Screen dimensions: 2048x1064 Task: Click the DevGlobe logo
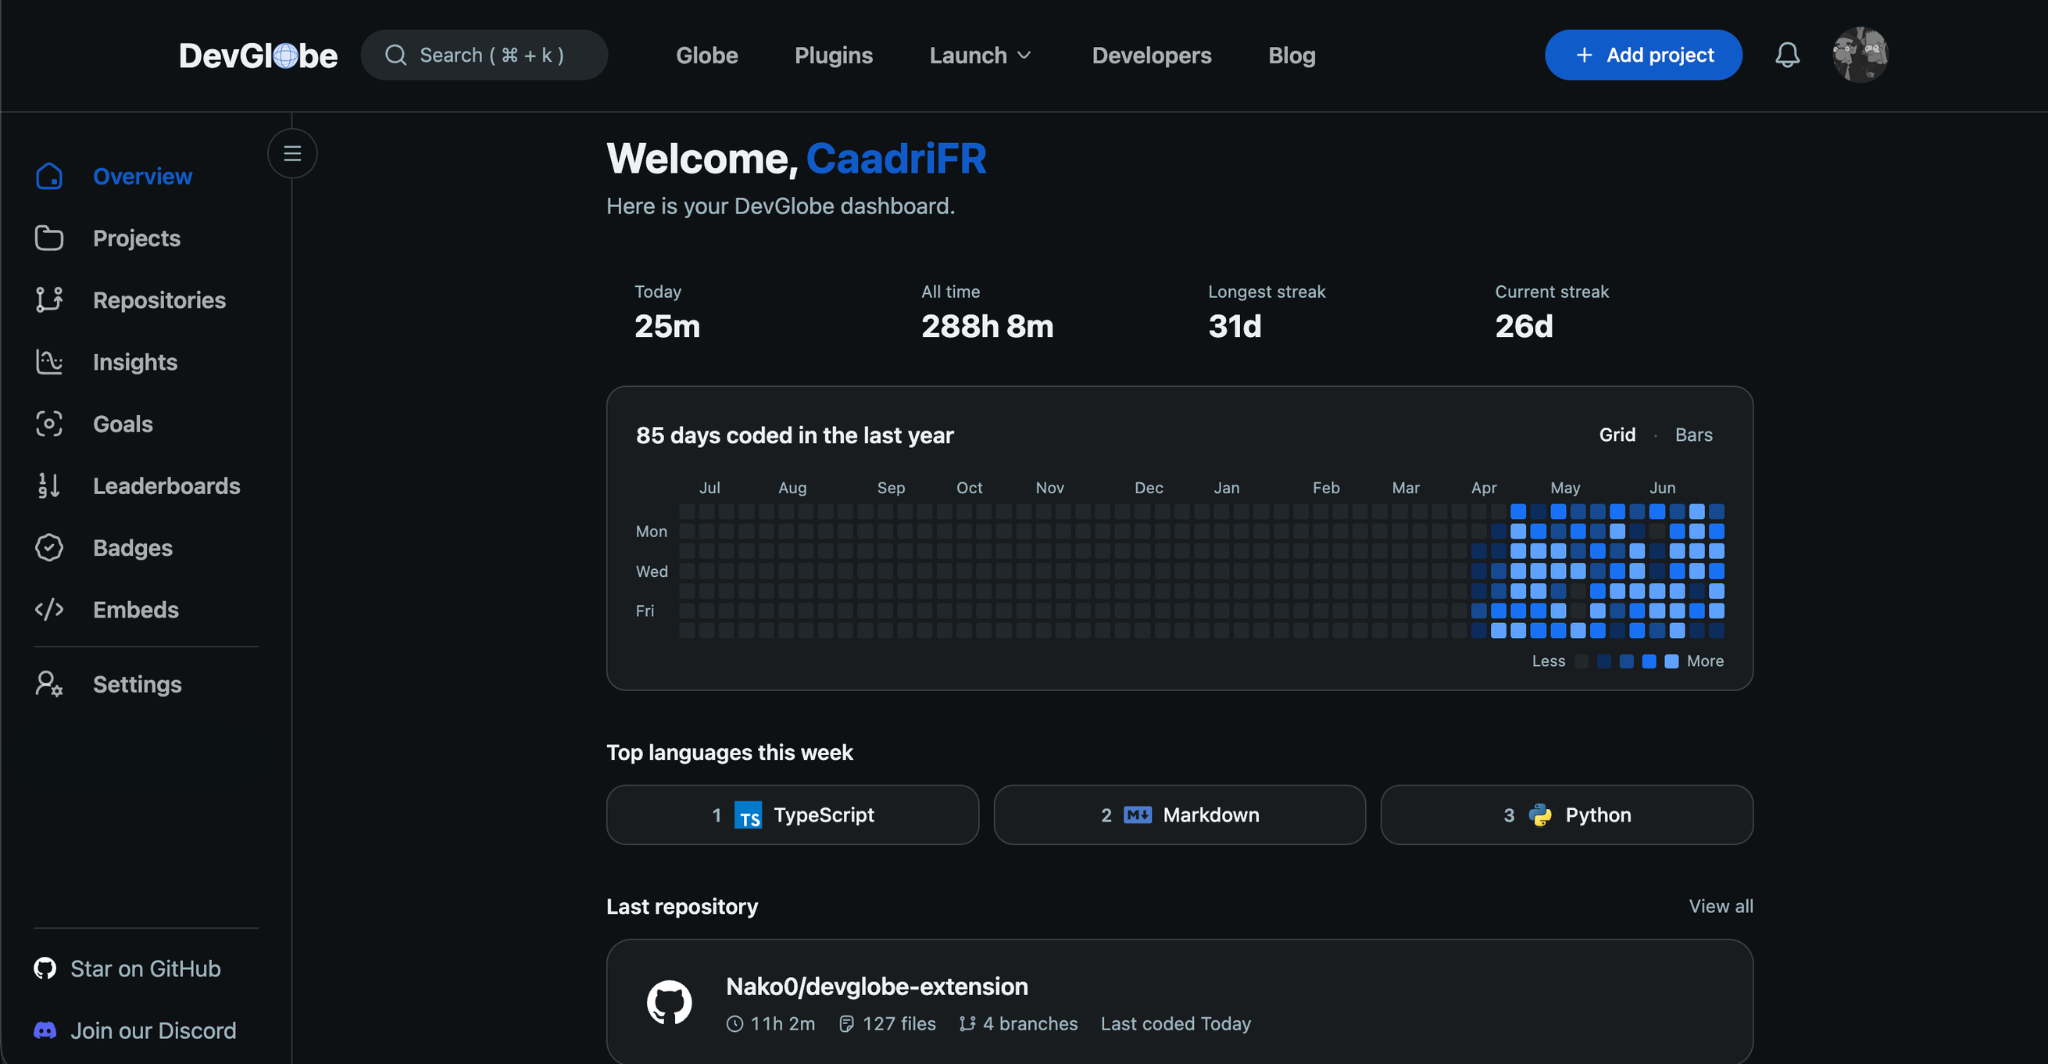pyautogui.click(x=258, y=55)
